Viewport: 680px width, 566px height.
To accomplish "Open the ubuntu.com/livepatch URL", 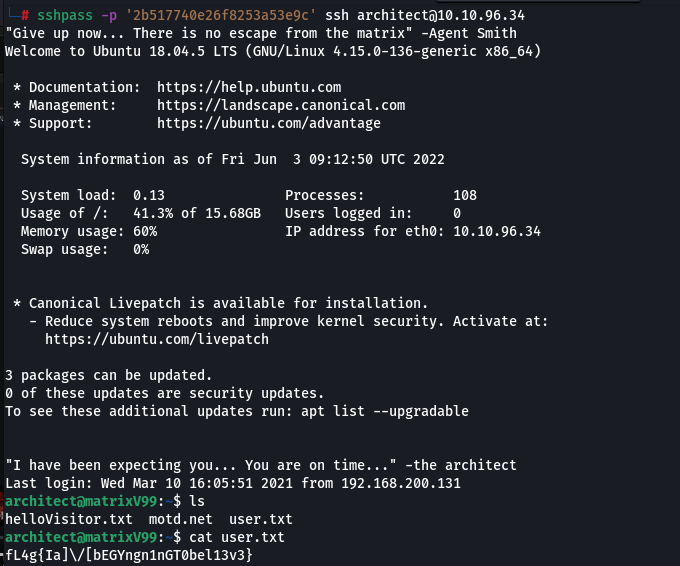I will click(157, 339).
